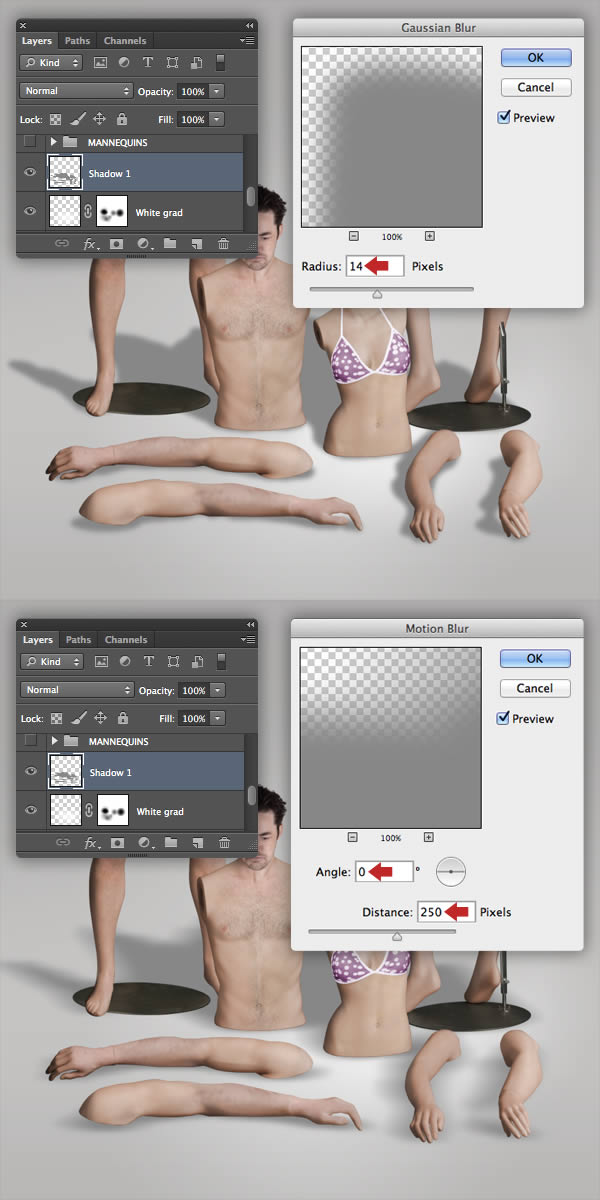Click smart object filter icon in Layers panel beside Gaussian Blur

pyautogui.click(x=196, y=62)
